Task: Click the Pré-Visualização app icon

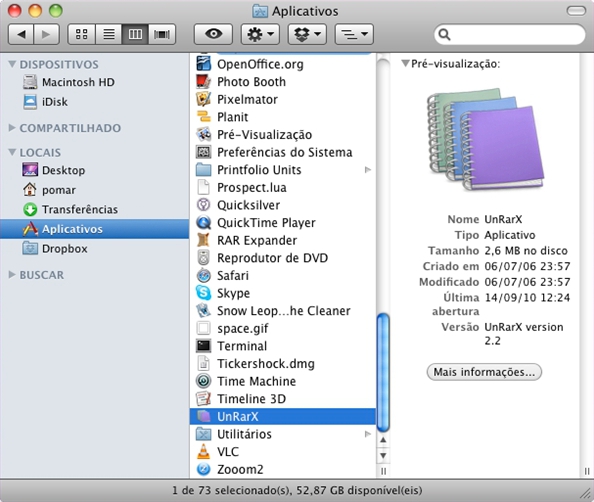Action: point(203,134)
